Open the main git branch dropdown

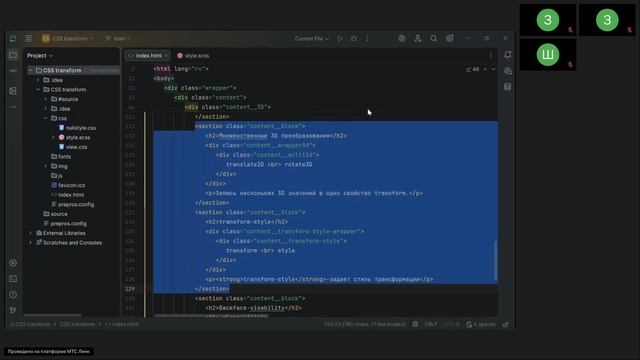click(x=118, y=38)
